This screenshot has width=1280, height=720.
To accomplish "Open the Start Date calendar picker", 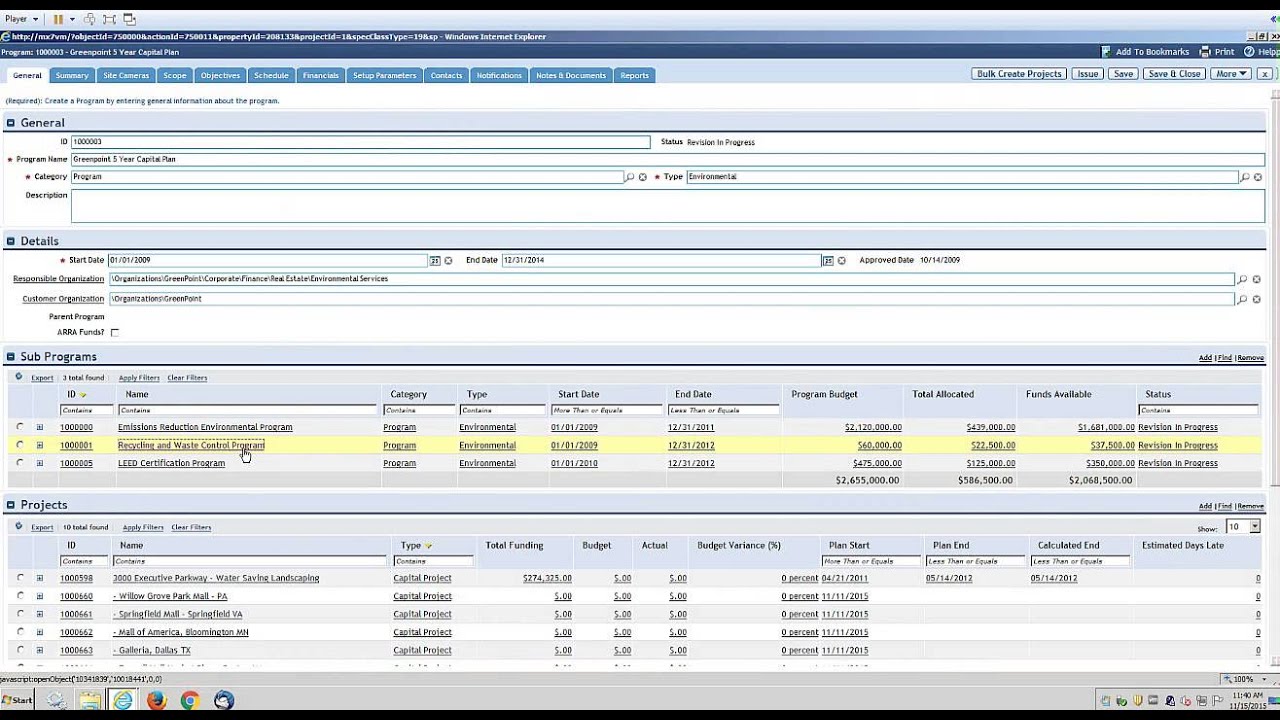I will pos(435,260).
